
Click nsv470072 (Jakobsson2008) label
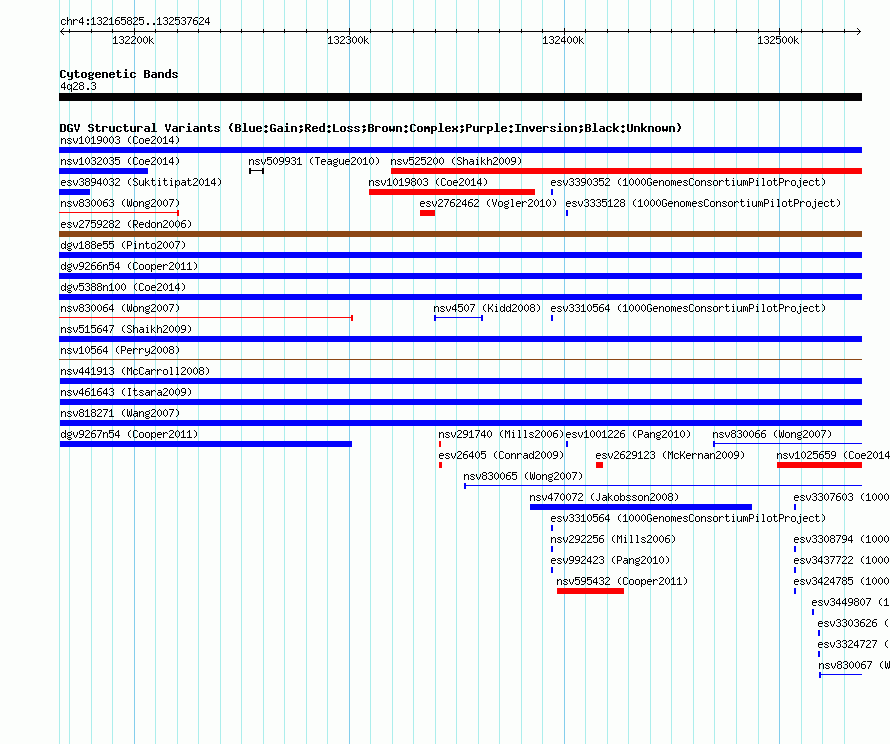pyautogui.click(x=604, y=497)
